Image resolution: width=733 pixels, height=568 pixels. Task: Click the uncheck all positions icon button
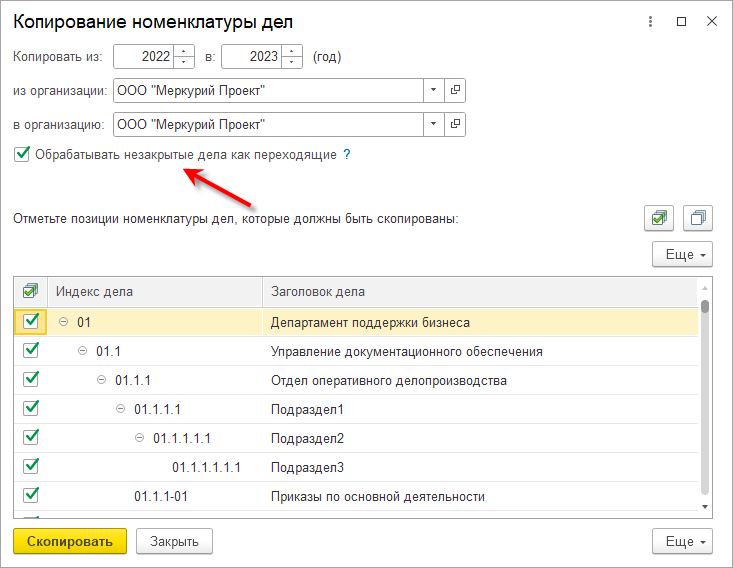coord(698,217)
